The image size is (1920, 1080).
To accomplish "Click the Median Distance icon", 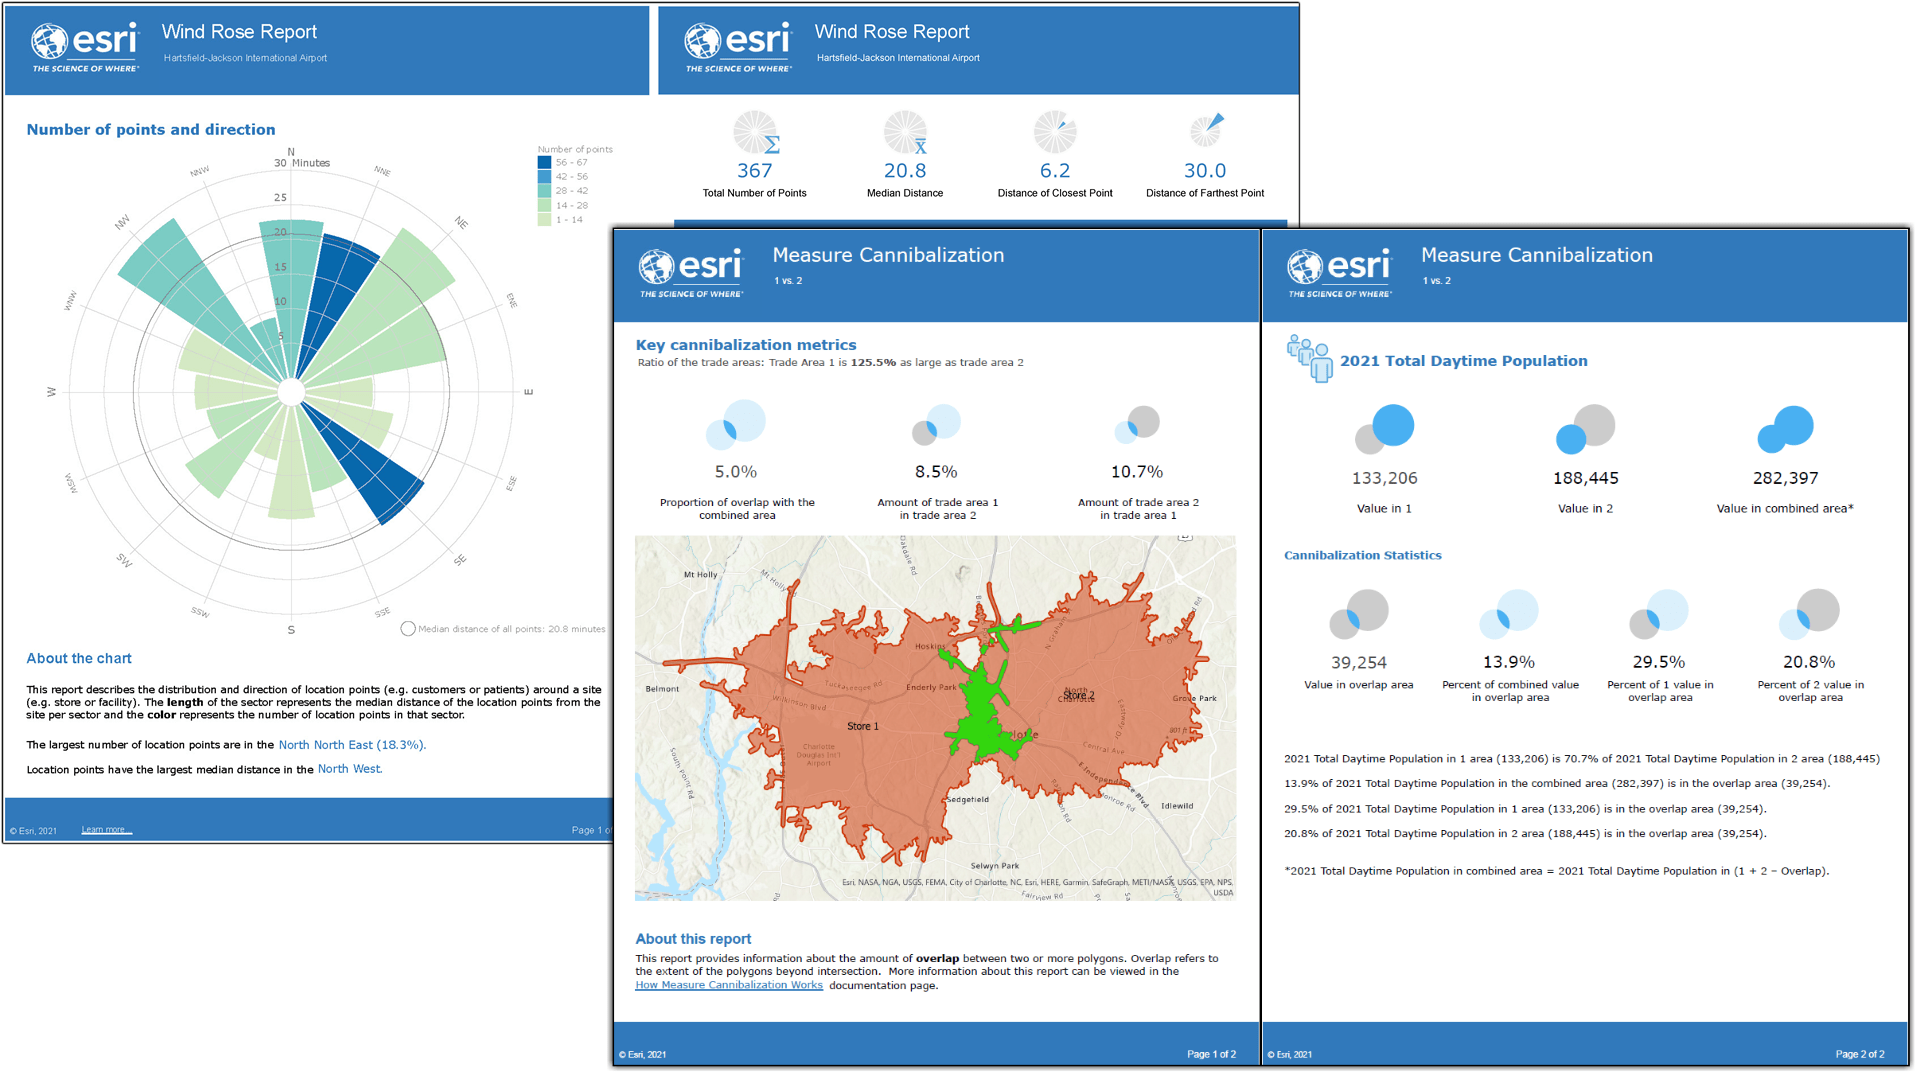I will 905,133.
